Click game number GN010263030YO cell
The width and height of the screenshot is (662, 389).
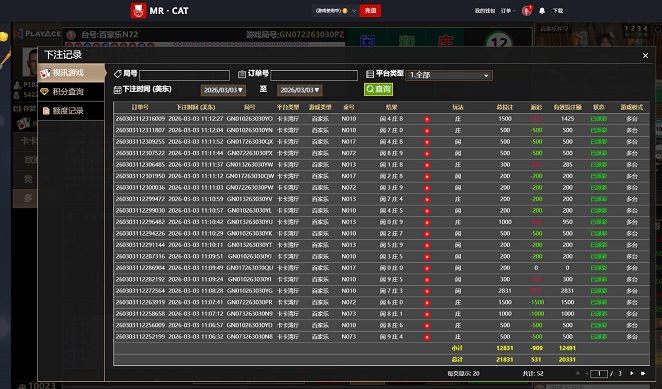coord(250,119)
